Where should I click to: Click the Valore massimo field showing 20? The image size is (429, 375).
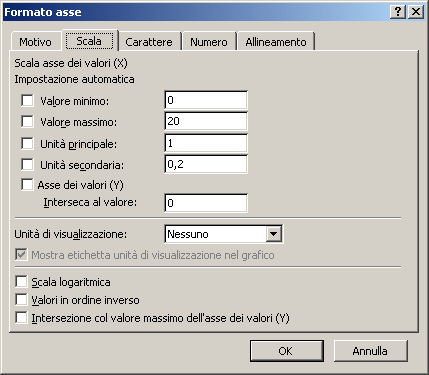click(206, 121)
